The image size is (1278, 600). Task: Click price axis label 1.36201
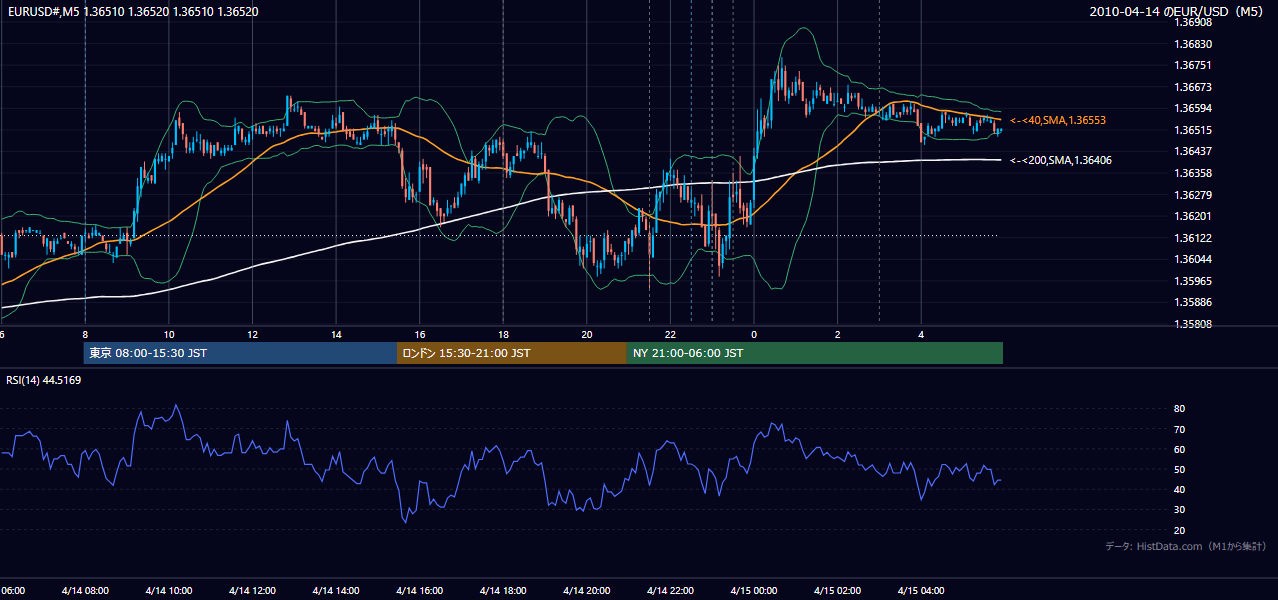(x=1194, y=216)
